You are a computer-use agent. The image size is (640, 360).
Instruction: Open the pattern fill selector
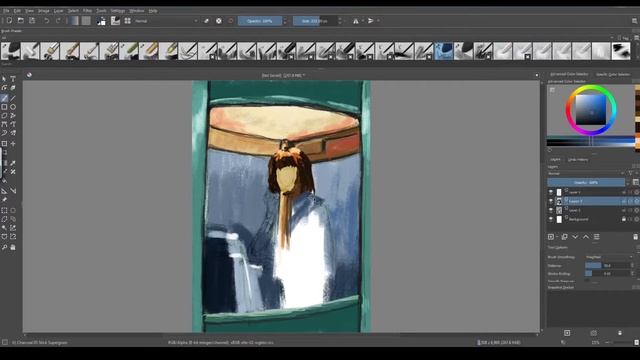pos(86,21)
